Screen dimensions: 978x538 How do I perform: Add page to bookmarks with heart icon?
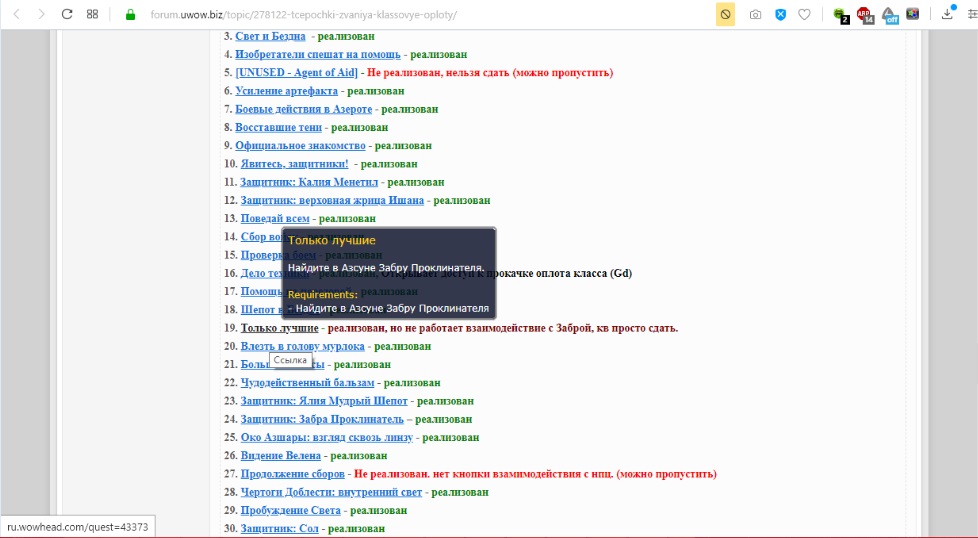804,14
